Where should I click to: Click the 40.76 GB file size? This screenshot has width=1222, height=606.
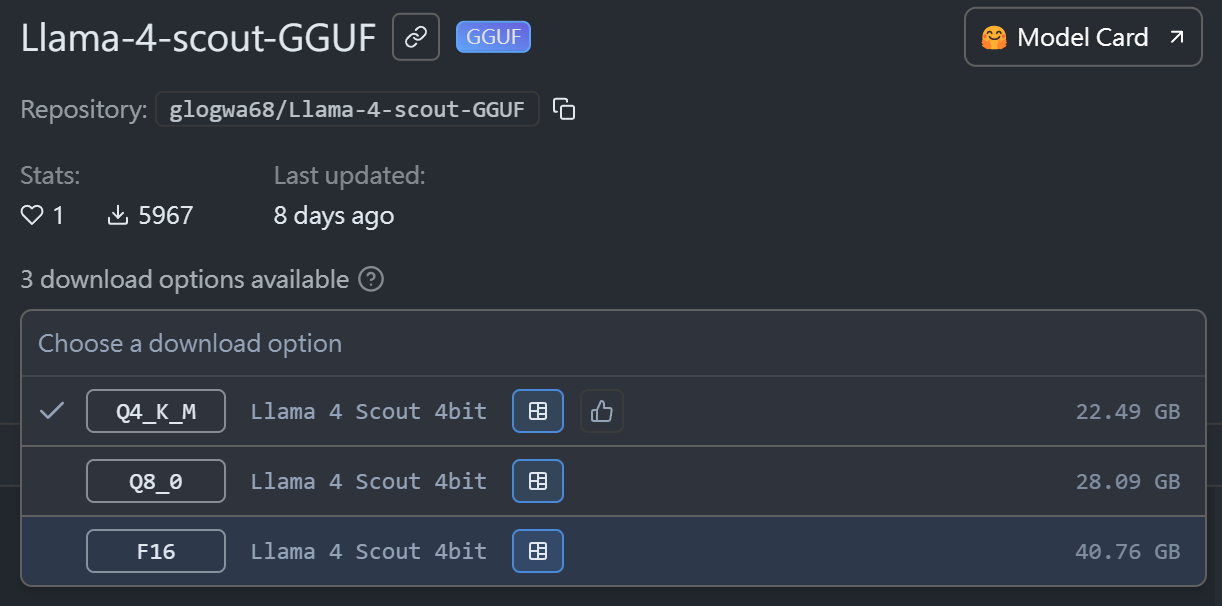tap(1127, 552)
